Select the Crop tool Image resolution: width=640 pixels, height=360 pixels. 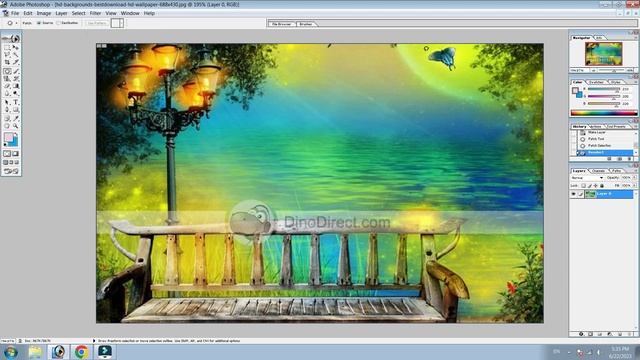[x=7, y=62]
